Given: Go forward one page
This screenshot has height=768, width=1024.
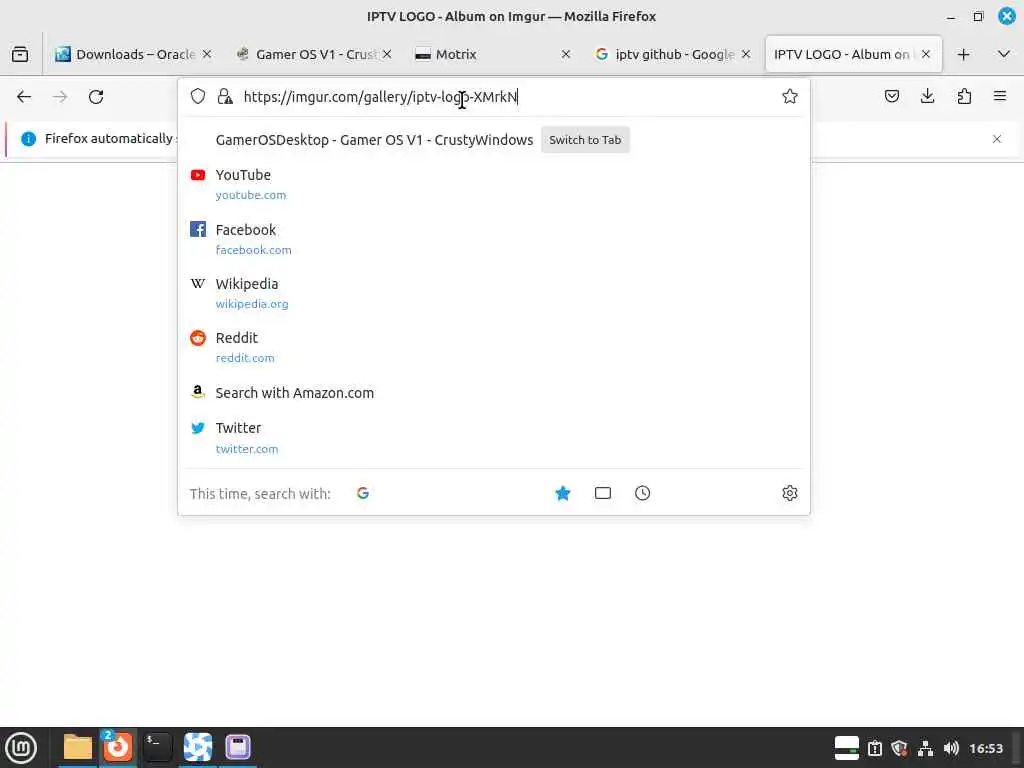Looking at the screenshot, I should pyautogui.click(x=60, y=97).
